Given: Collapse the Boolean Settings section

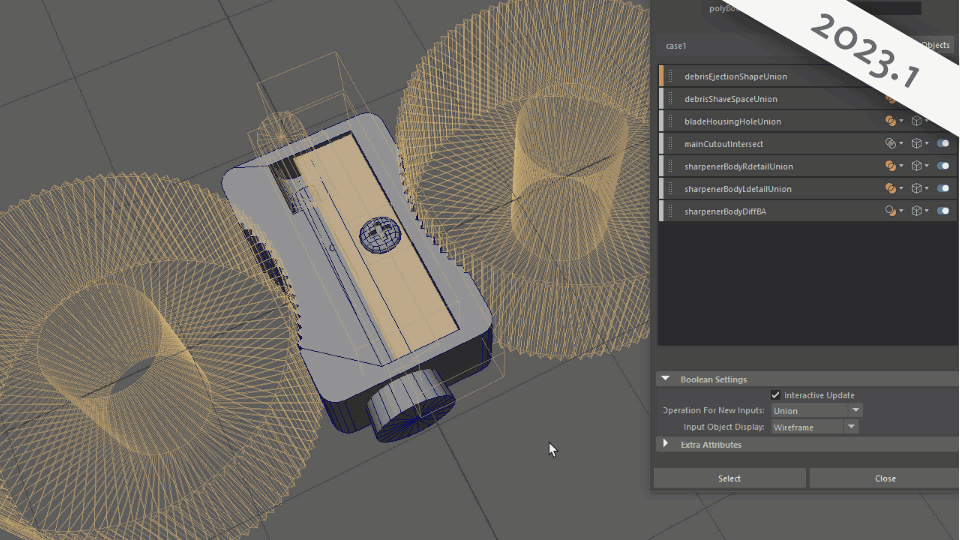Looking at the screenshot, I should (x=665, y=379).
